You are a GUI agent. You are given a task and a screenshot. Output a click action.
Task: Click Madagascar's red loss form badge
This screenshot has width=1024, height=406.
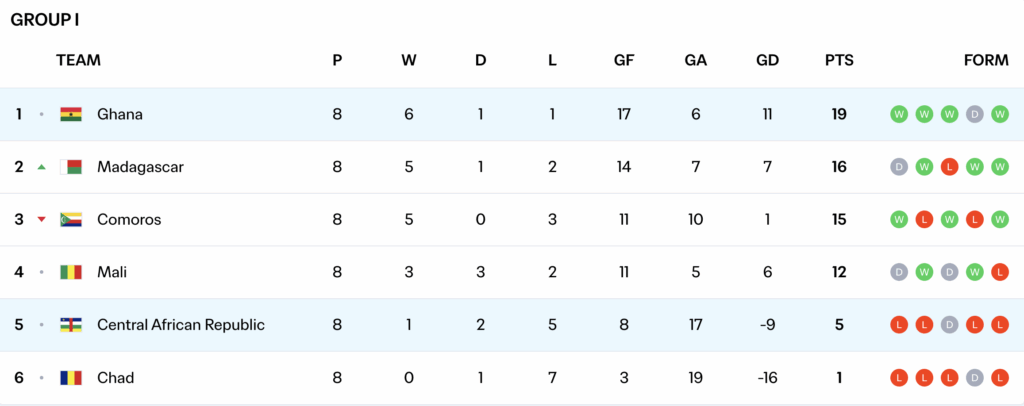point(949,167)
